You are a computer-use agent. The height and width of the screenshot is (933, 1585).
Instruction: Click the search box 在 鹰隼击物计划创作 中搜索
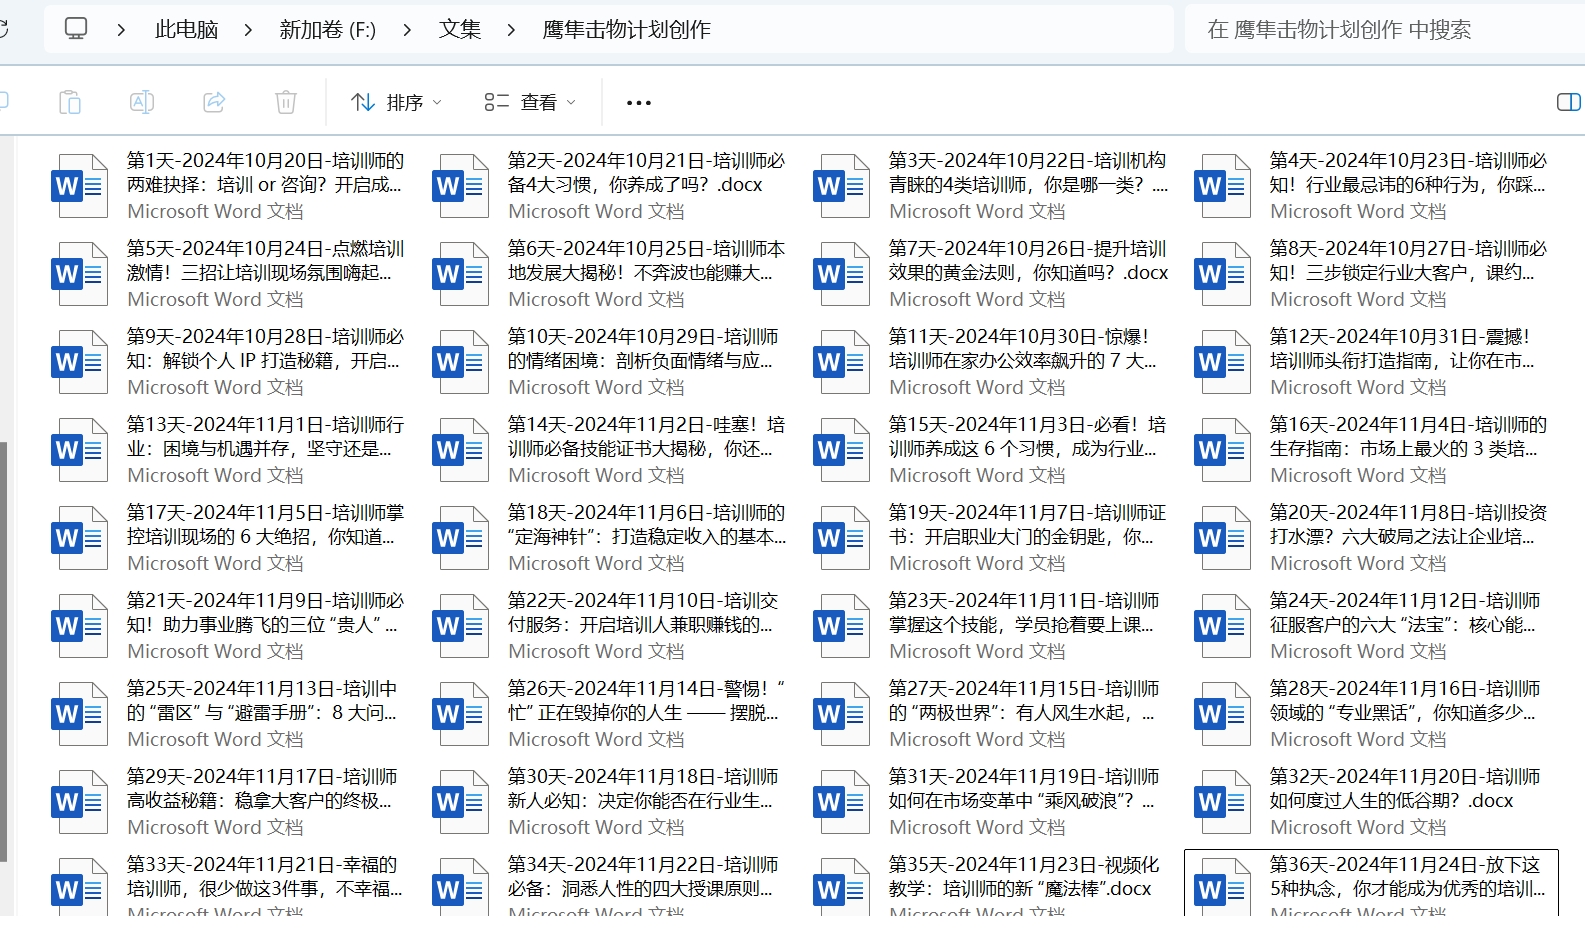pos(1384,30)
